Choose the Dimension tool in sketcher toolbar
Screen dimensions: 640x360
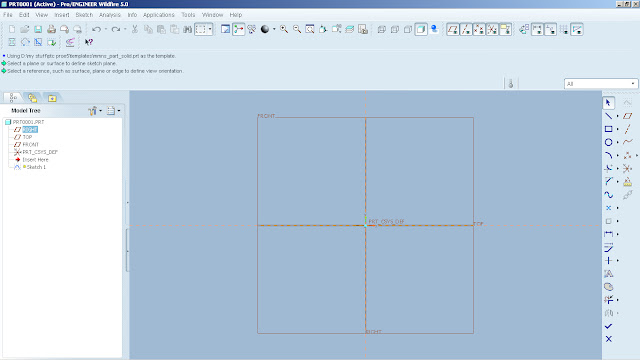pos(608,234)
